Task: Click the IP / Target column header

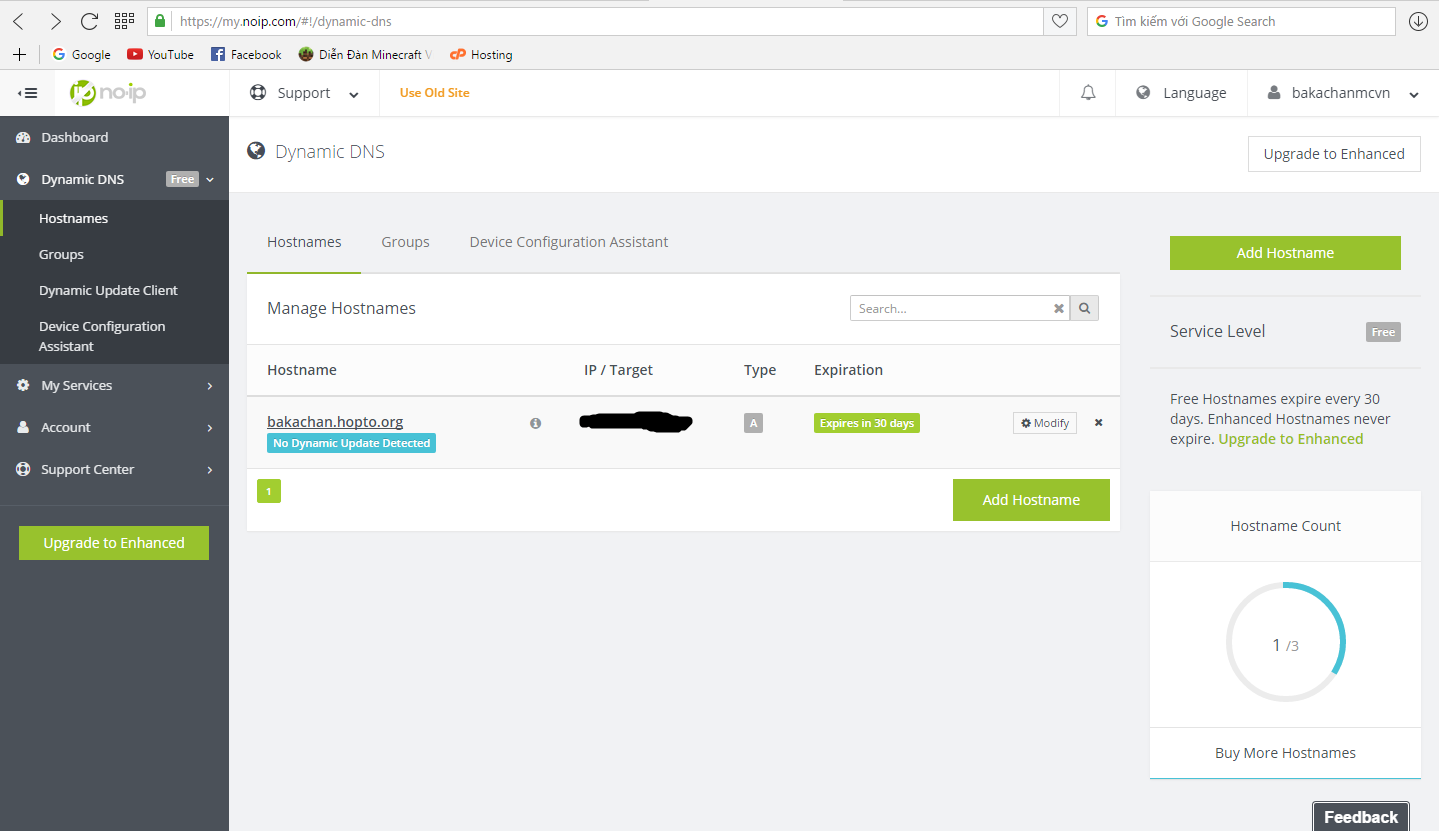Action: [x=618, y=370]
